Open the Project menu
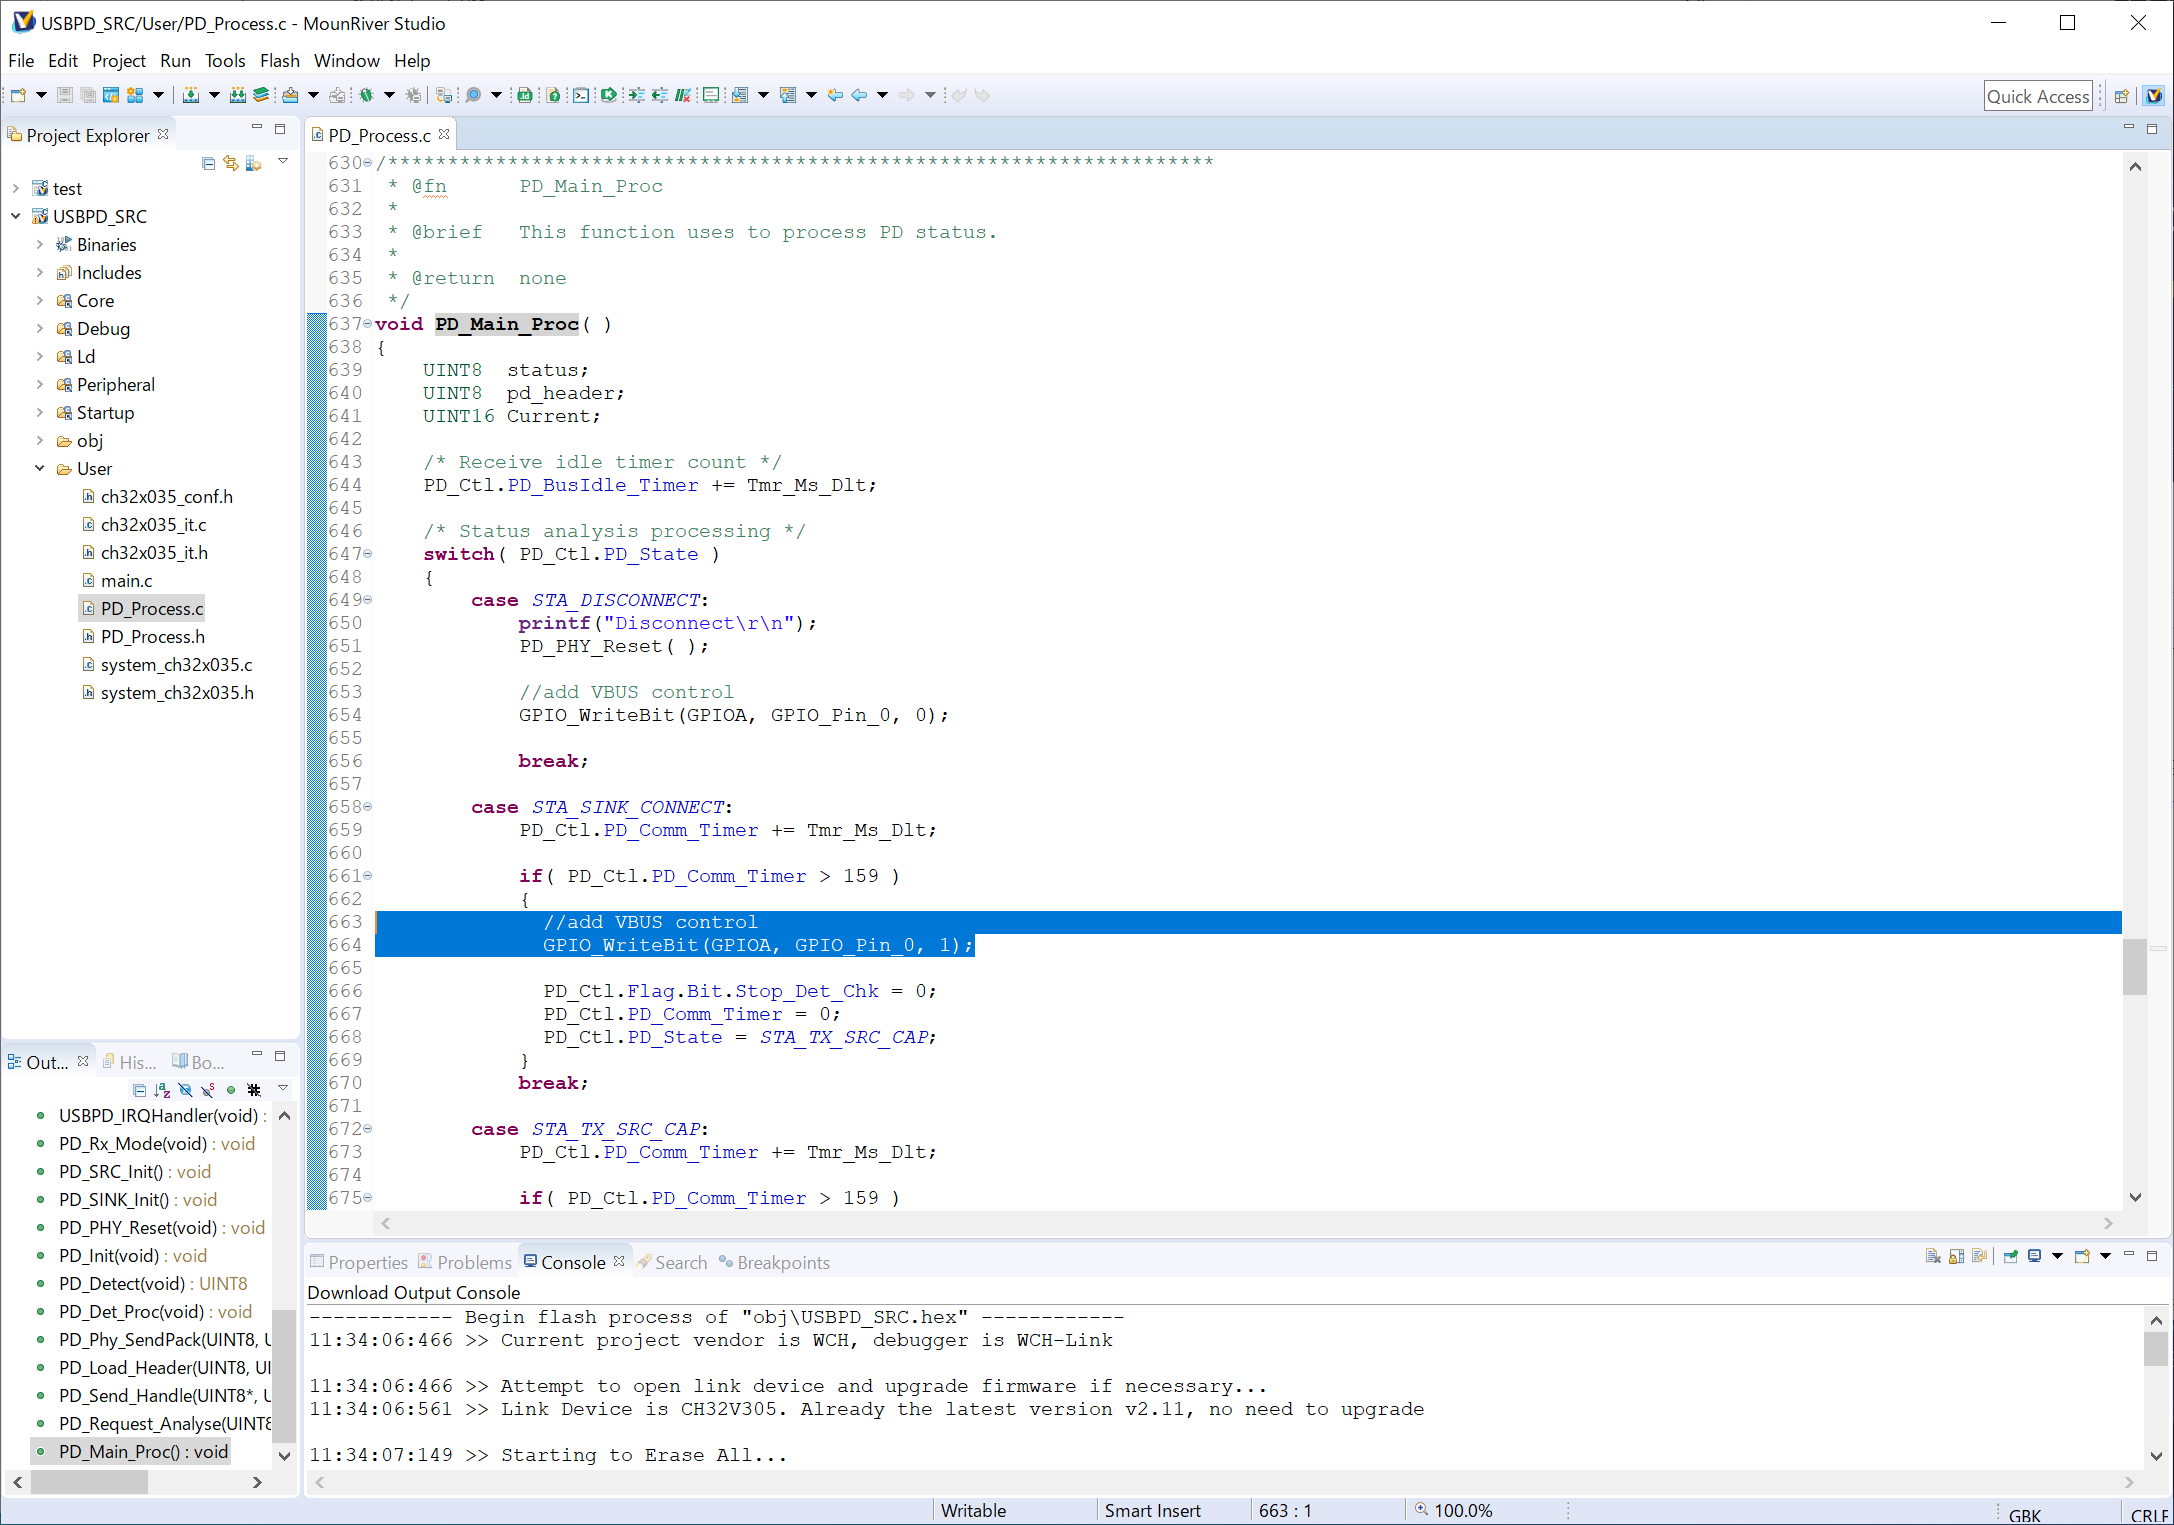Image resolution: width=2174 pixels, height=1525 pixels. [119, 60]
